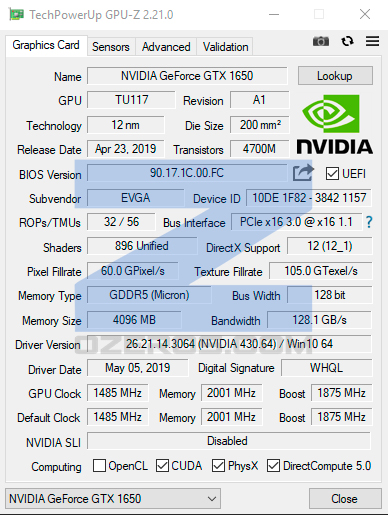This screenshot has width=388, height=515.
Task: Click the Lookup button
Action: coord(335,76)
